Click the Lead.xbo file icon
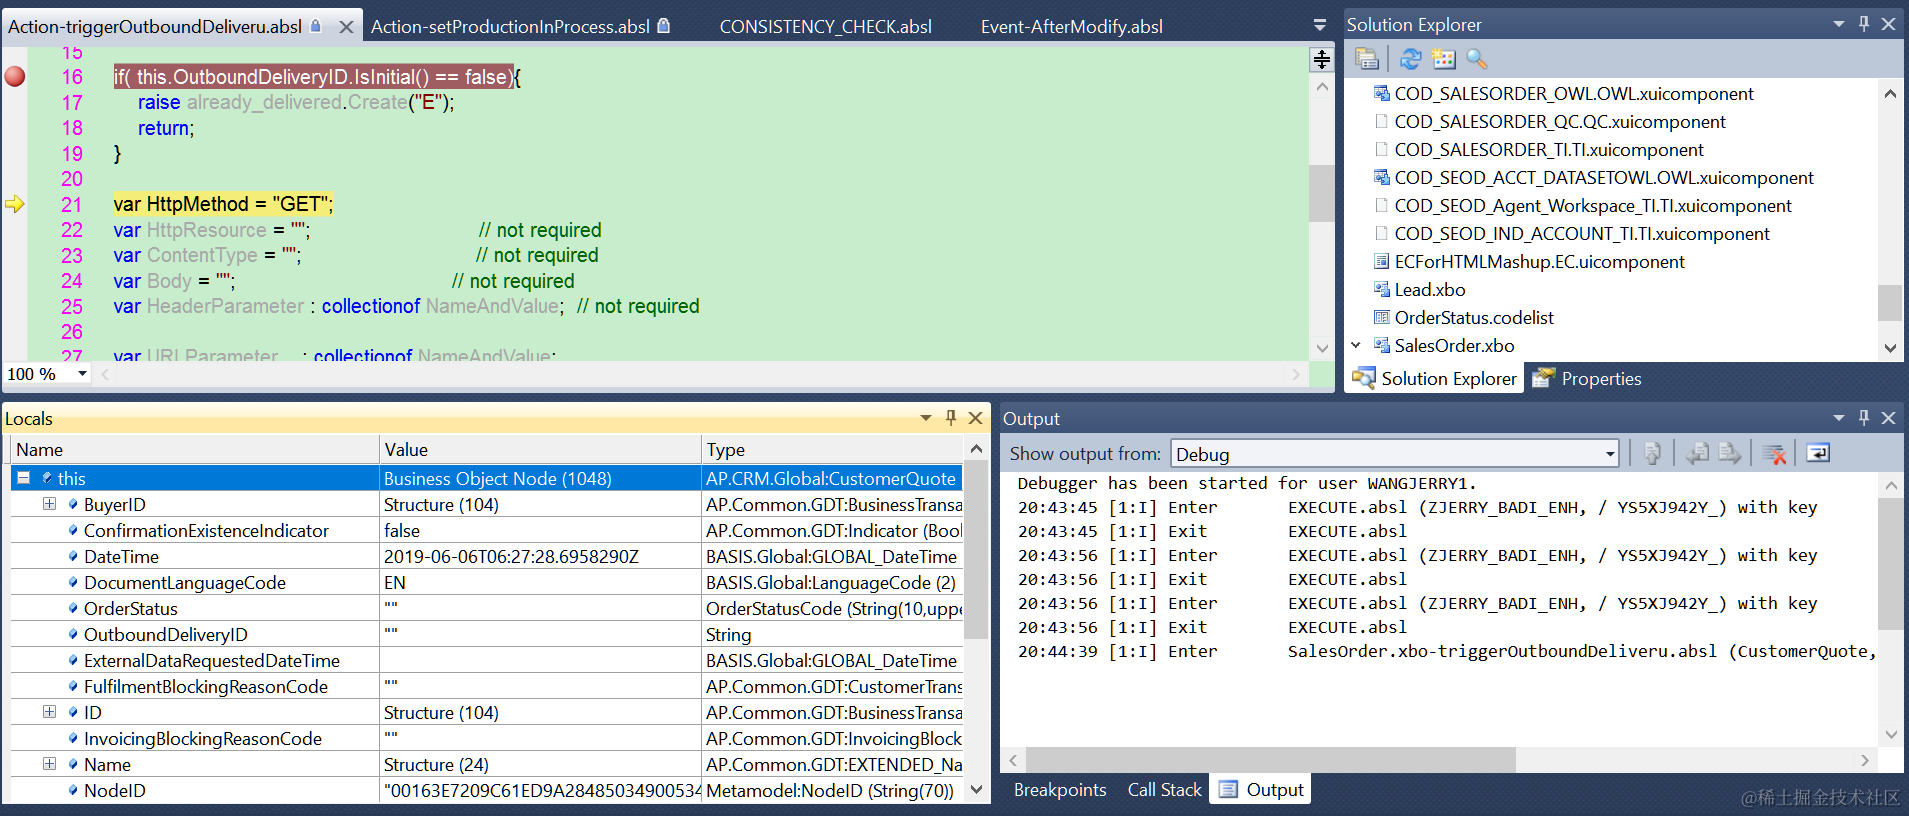The width and height of the screenshot is (1909, 816). (x=1382, y=289)
